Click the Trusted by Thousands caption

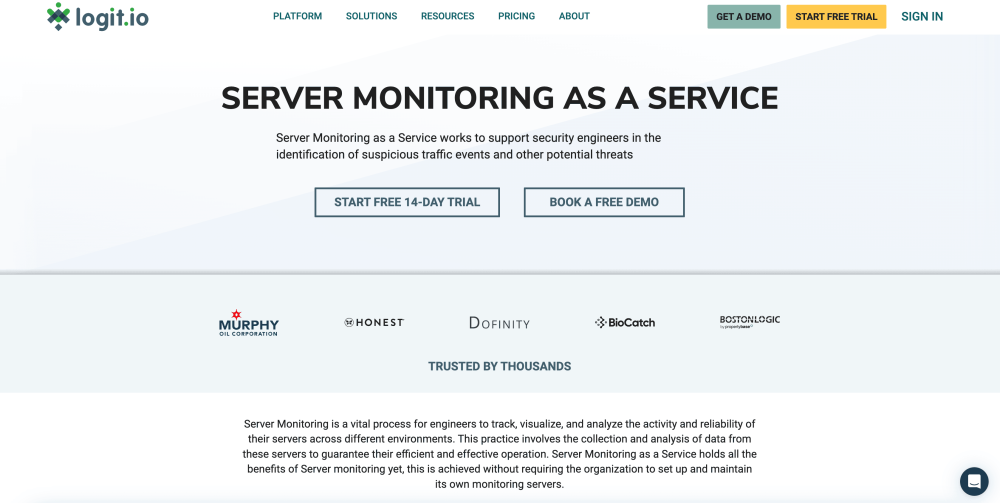499,366
